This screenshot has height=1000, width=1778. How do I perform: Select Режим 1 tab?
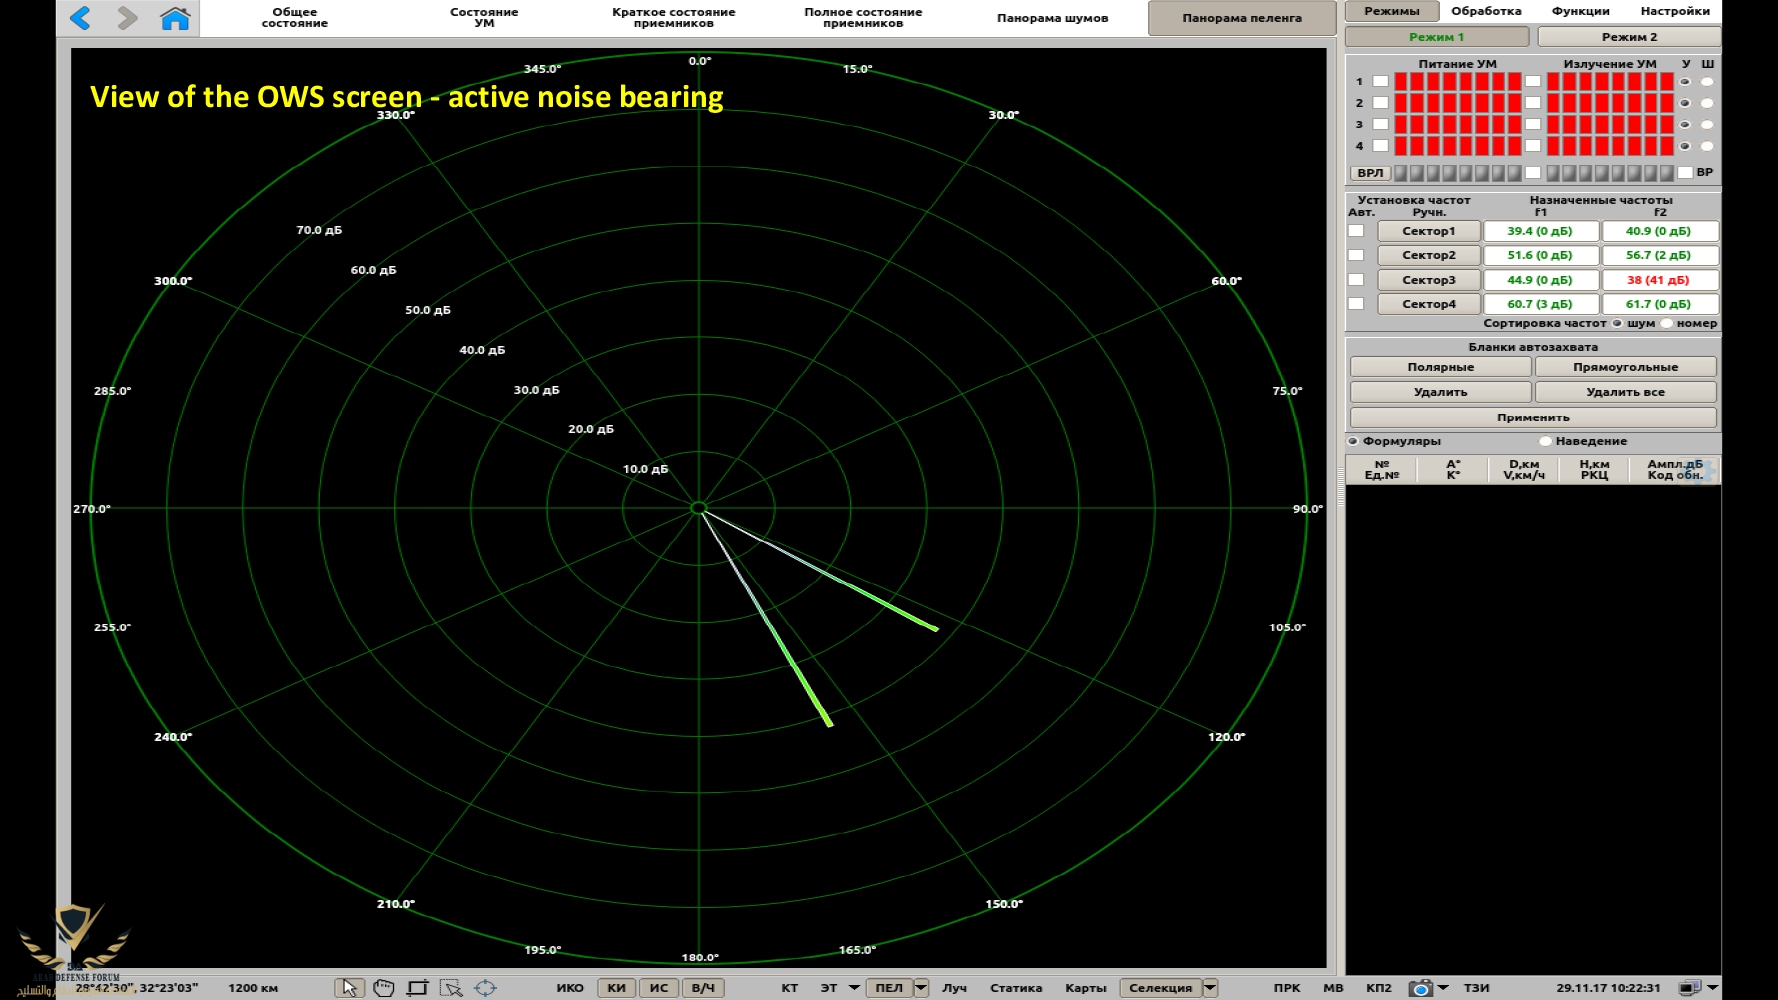pos(1437,37)
